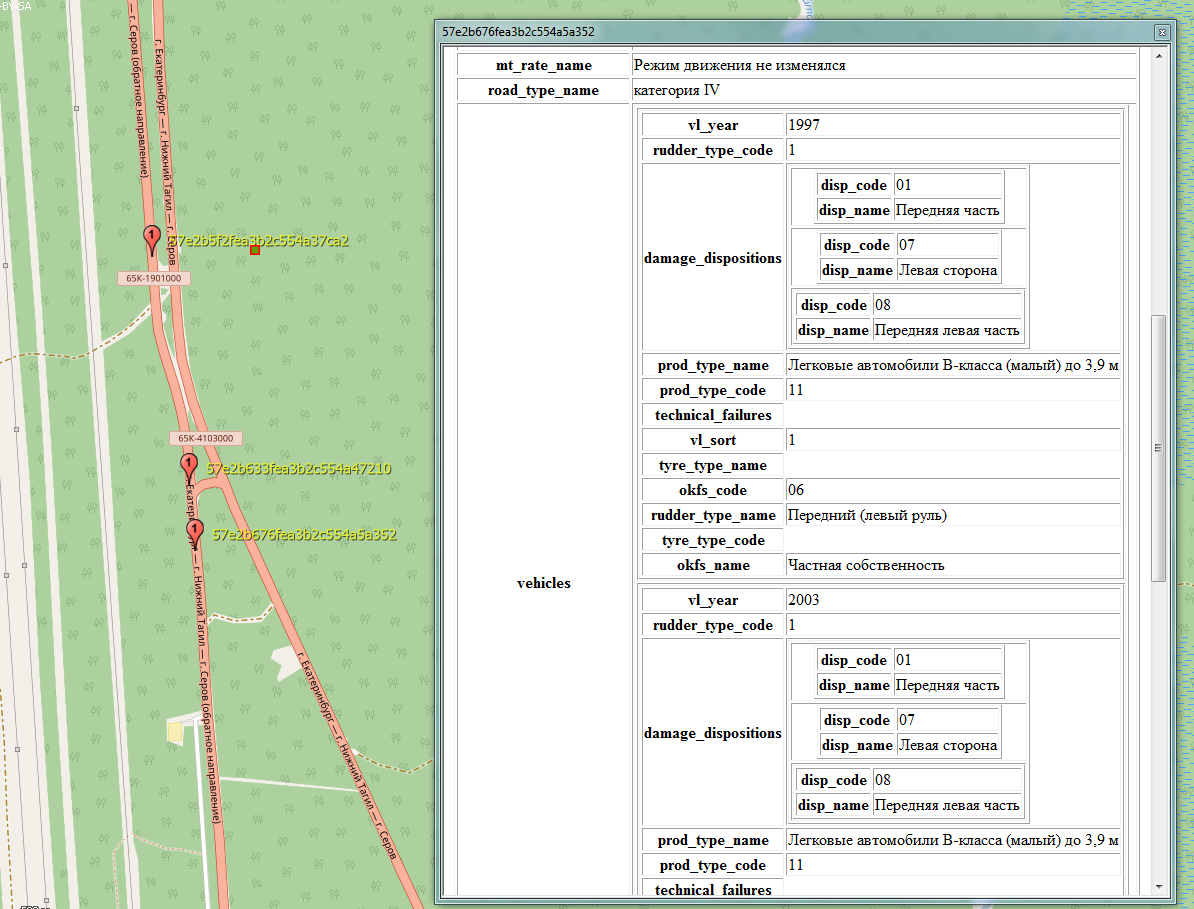Image resolution: width=1194 pixels, height=909 pixels.
Task: Select the pin marker beside 57e2b633fea3b2c554a47210
Action: click(x=188, y=466)
